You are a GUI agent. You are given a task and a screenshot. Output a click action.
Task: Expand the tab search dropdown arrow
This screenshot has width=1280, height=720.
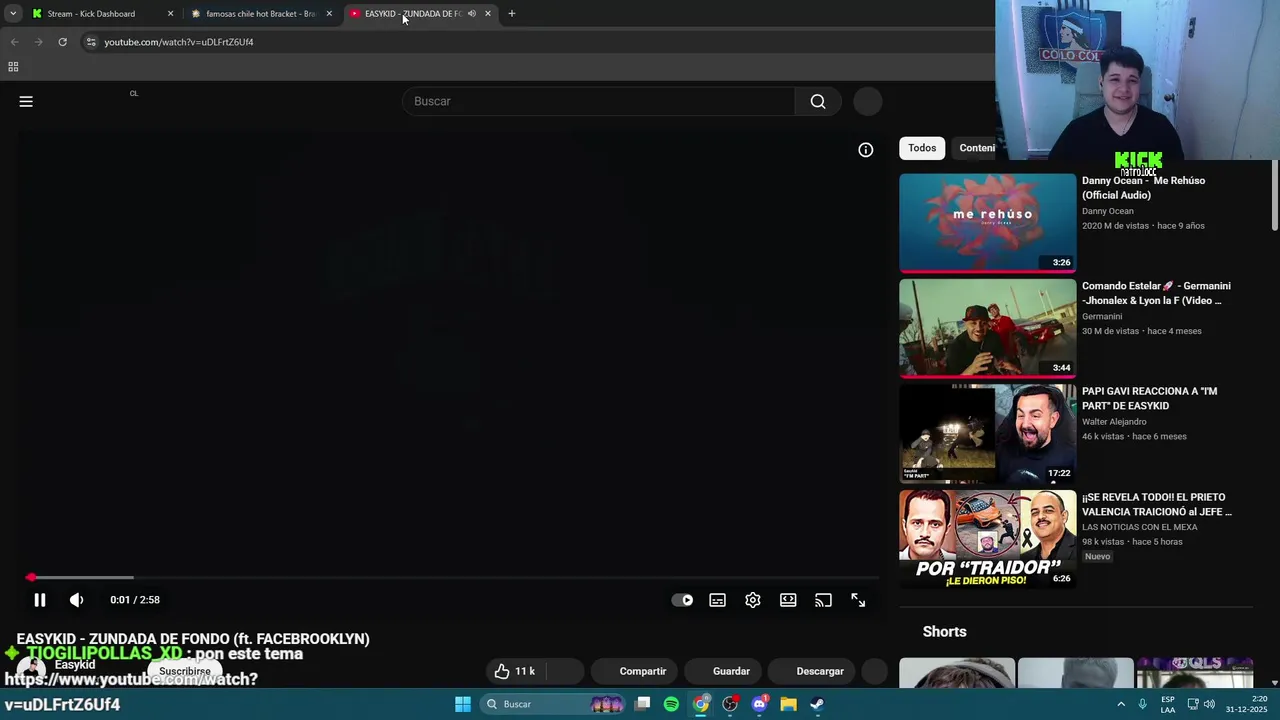coord(12,14)
